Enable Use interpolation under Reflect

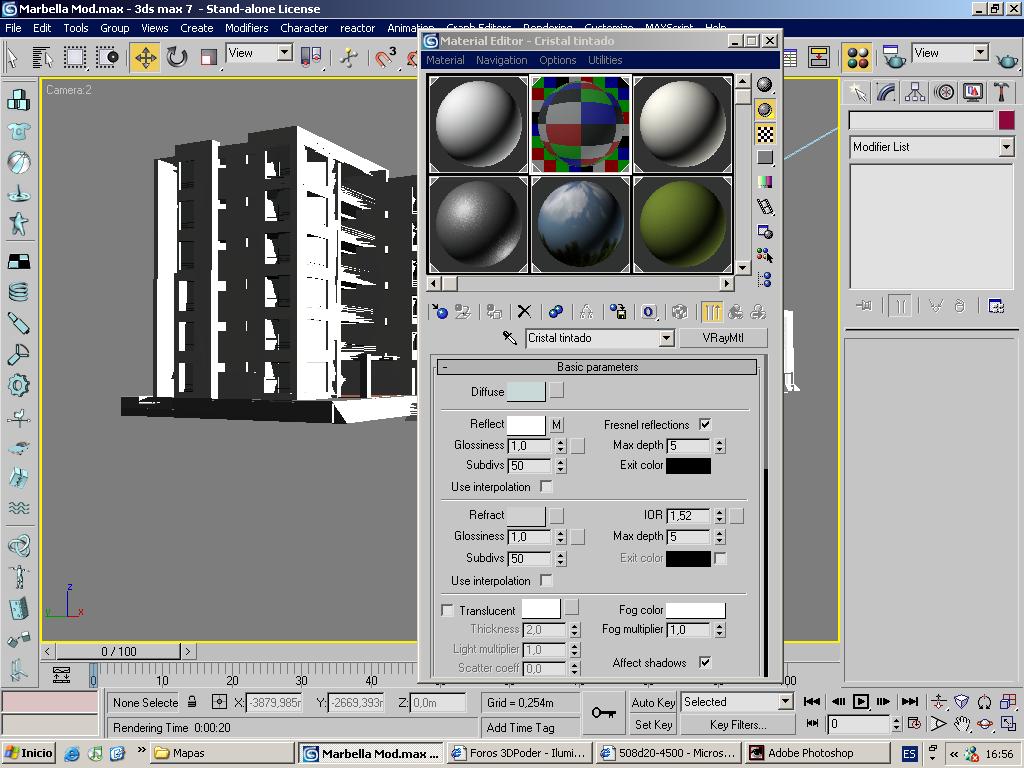pyautogui.click(x=546, y=487)
